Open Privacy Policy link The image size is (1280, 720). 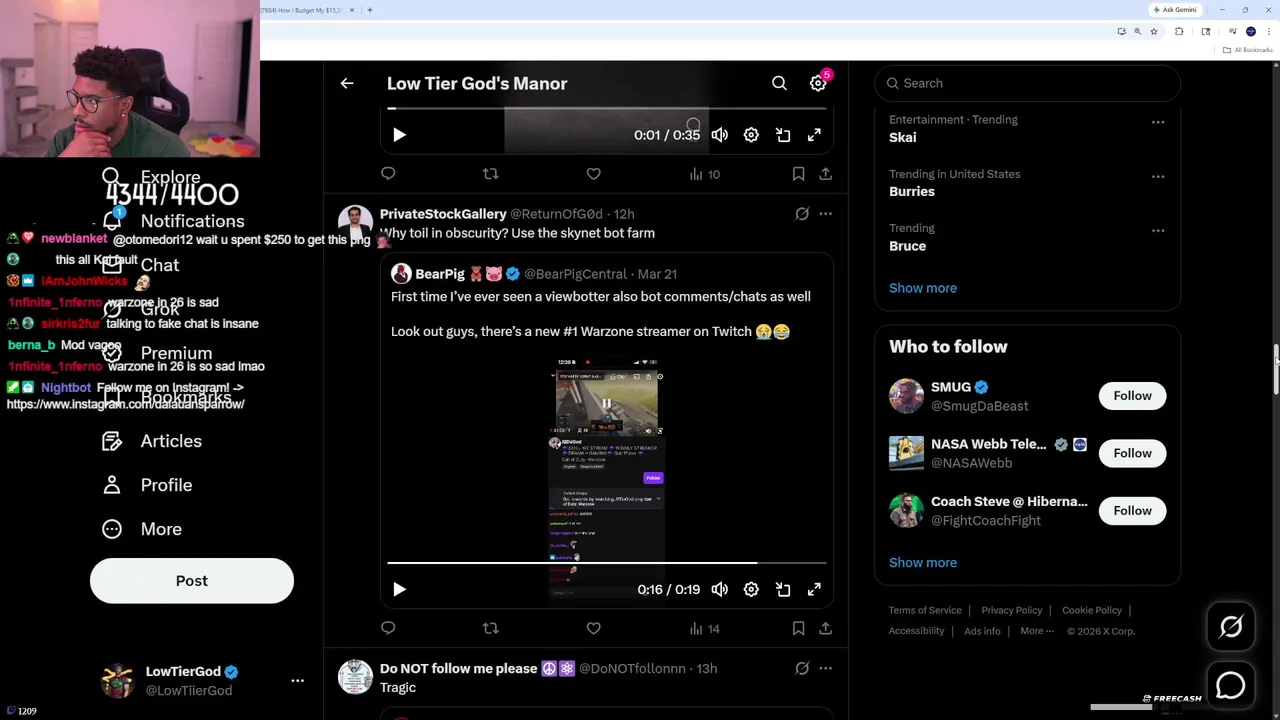coord(1012,610)
